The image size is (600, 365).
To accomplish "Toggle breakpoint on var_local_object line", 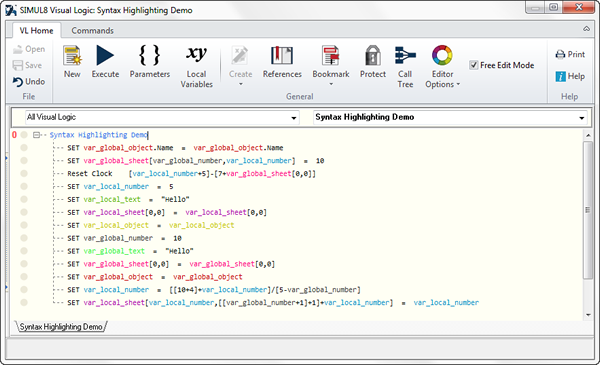I will coord(24,225).
